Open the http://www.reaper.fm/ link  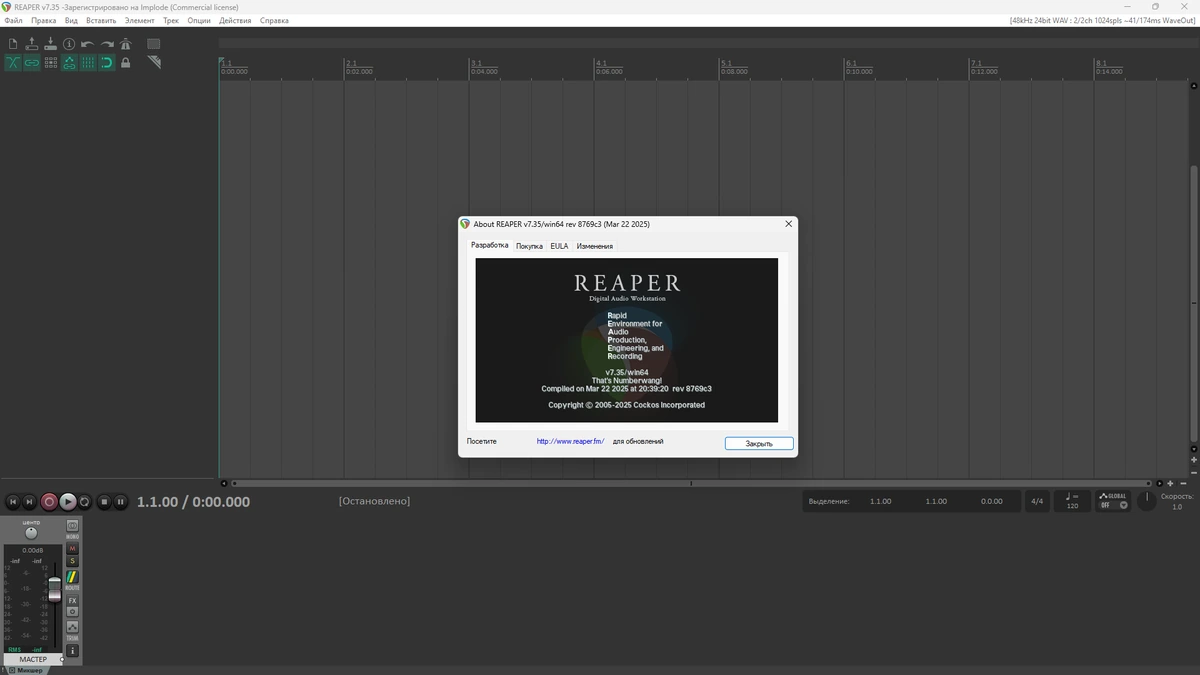[x=570, y=441]
